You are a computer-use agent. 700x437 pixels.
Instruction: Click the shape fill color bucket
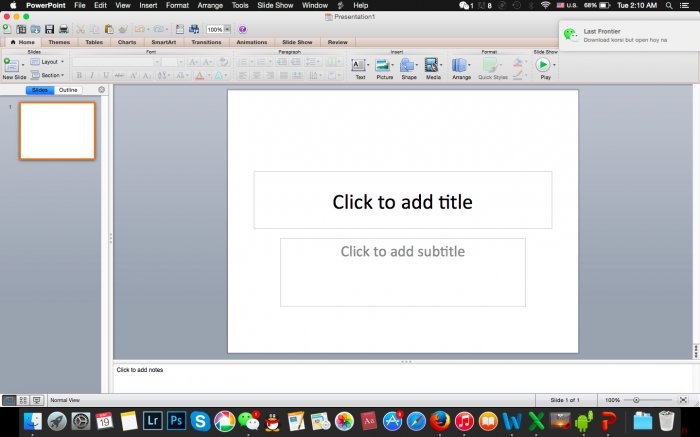[517, 62]
